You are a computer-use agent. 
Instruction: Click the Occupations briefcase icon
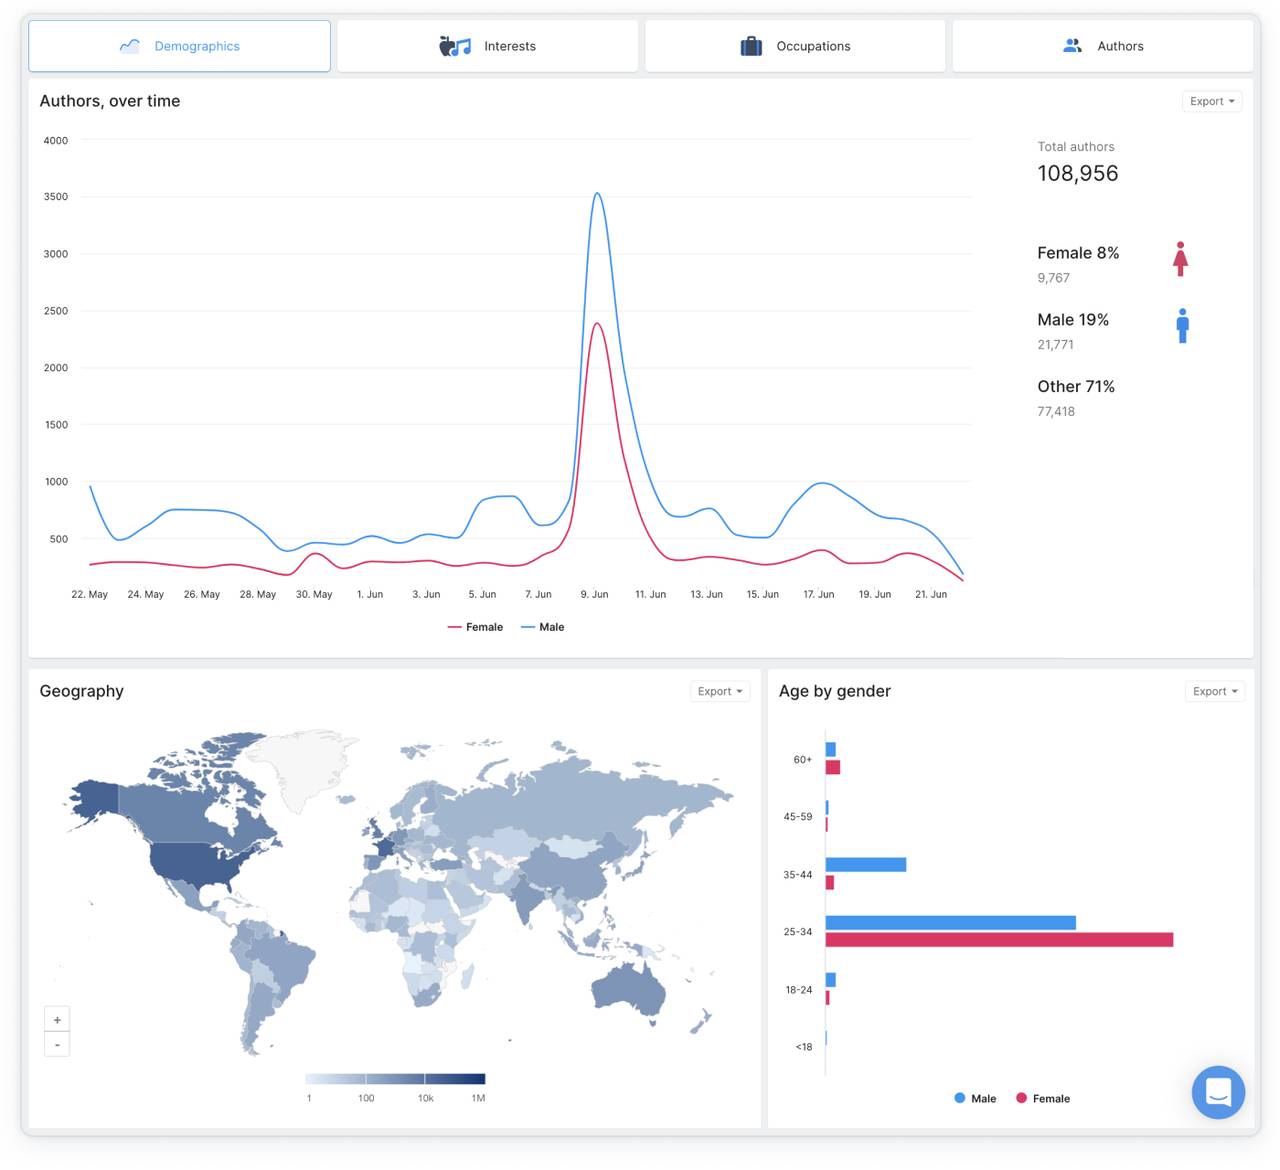point(751,45)
